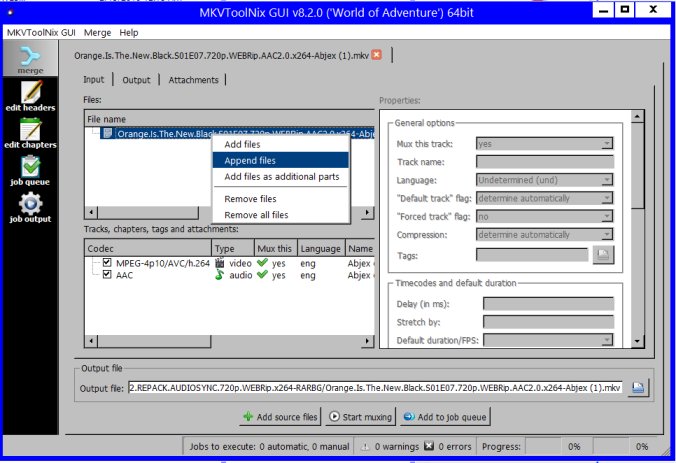
Task: Open the edit chapters tool
Action: 29,134
